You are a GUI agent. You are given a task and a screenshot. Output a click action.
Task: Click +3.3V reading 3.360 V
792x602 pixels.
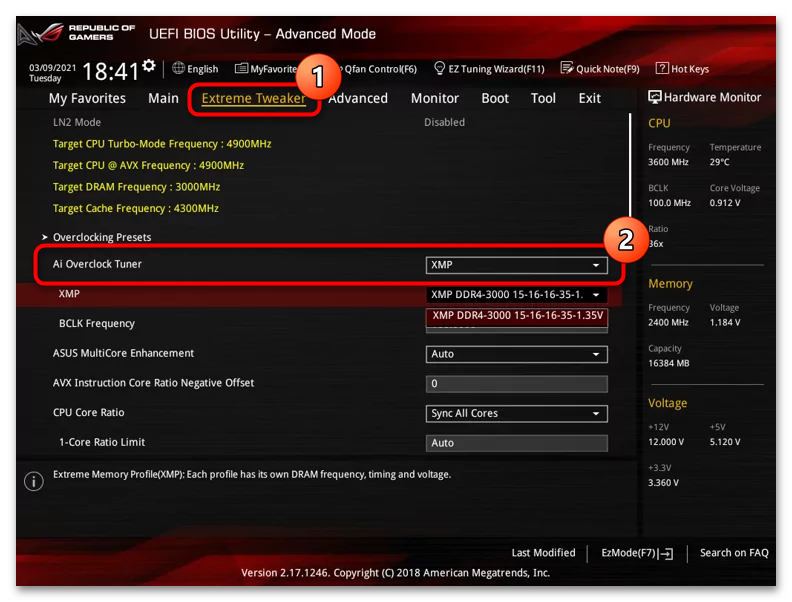(x=663, y=483)
